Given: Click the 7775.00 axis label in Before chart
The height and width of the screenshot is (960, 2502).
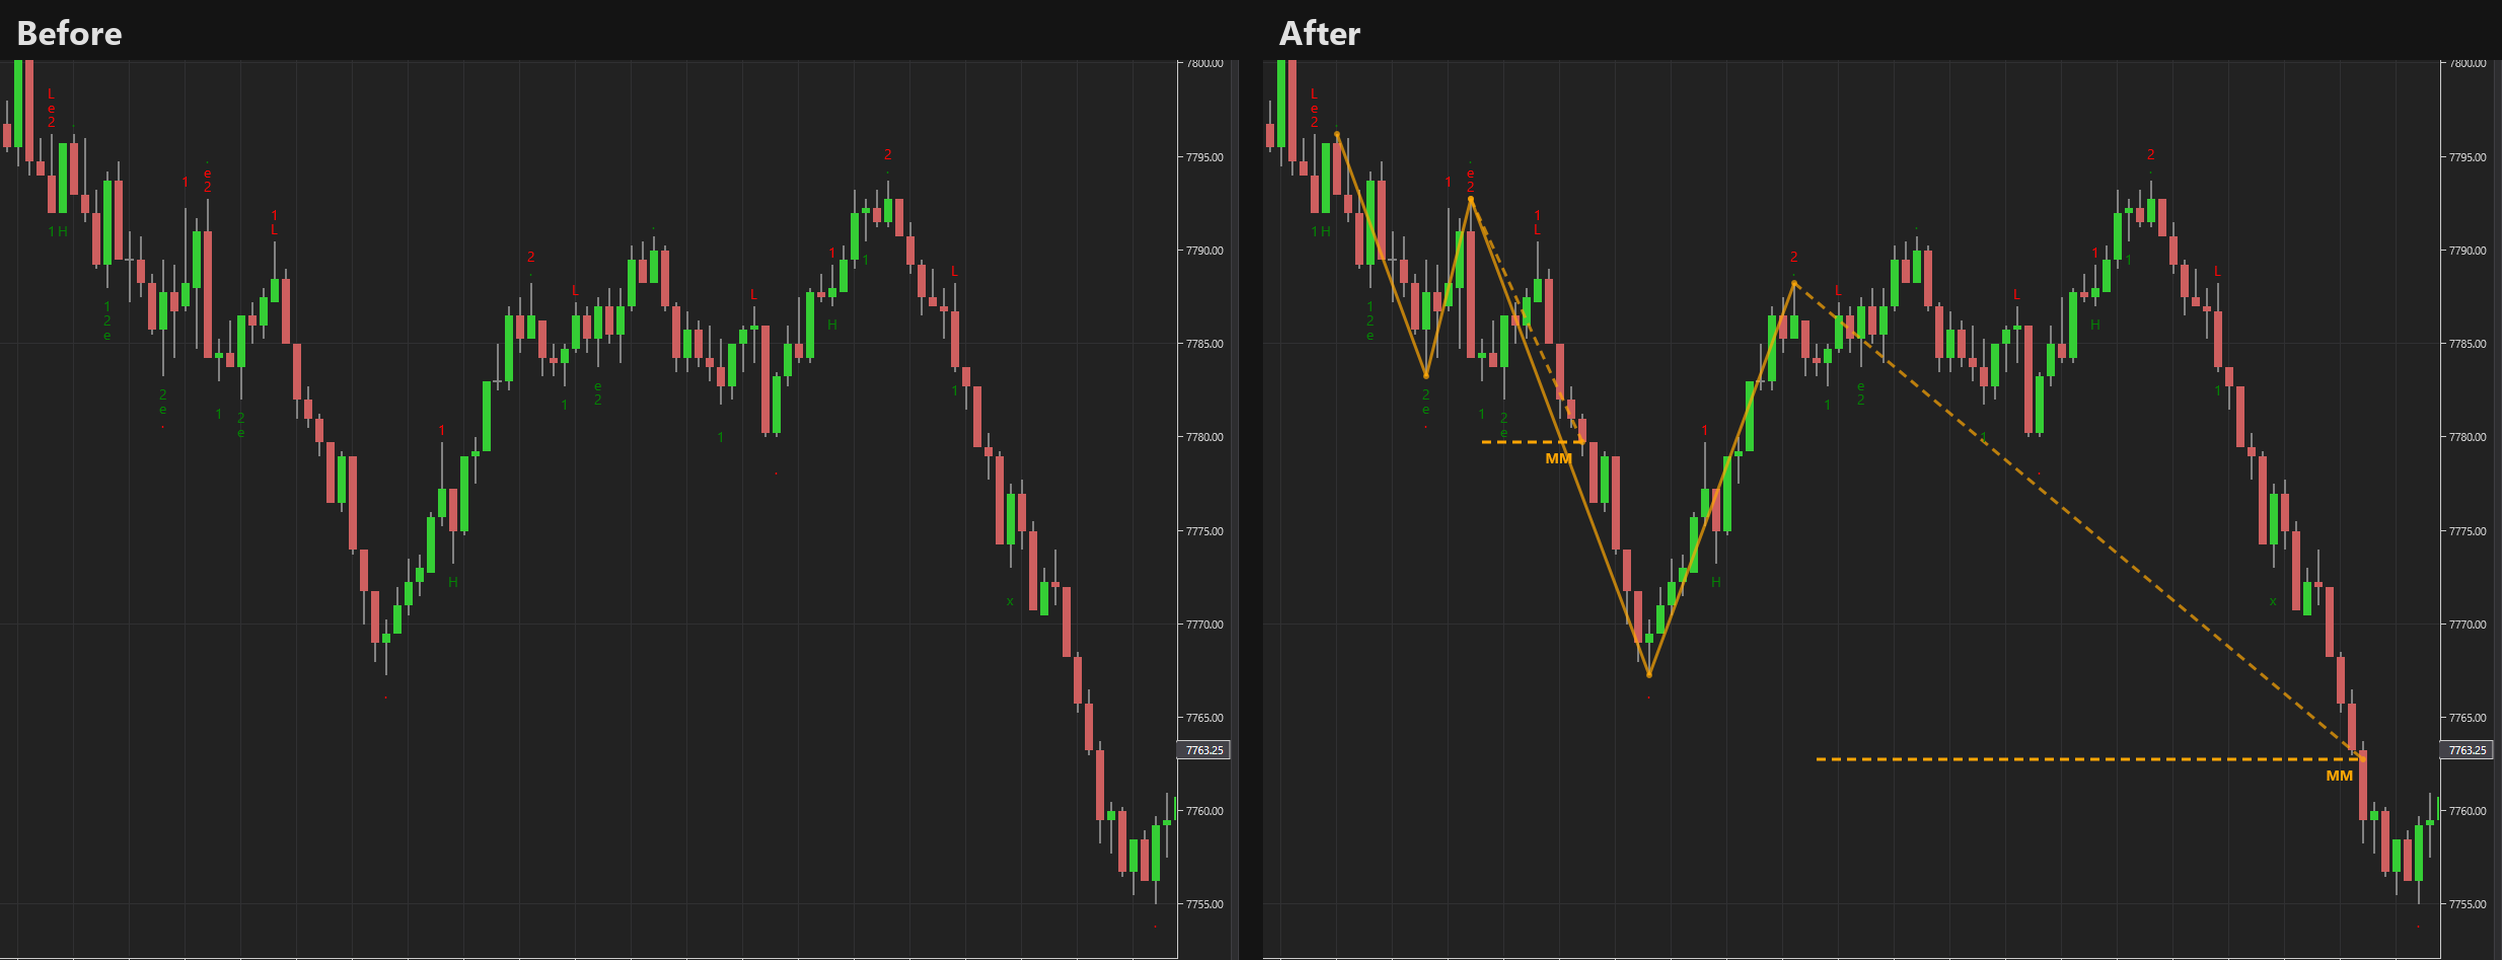Looking at the screenshot, I should (x=1204, y=531).
